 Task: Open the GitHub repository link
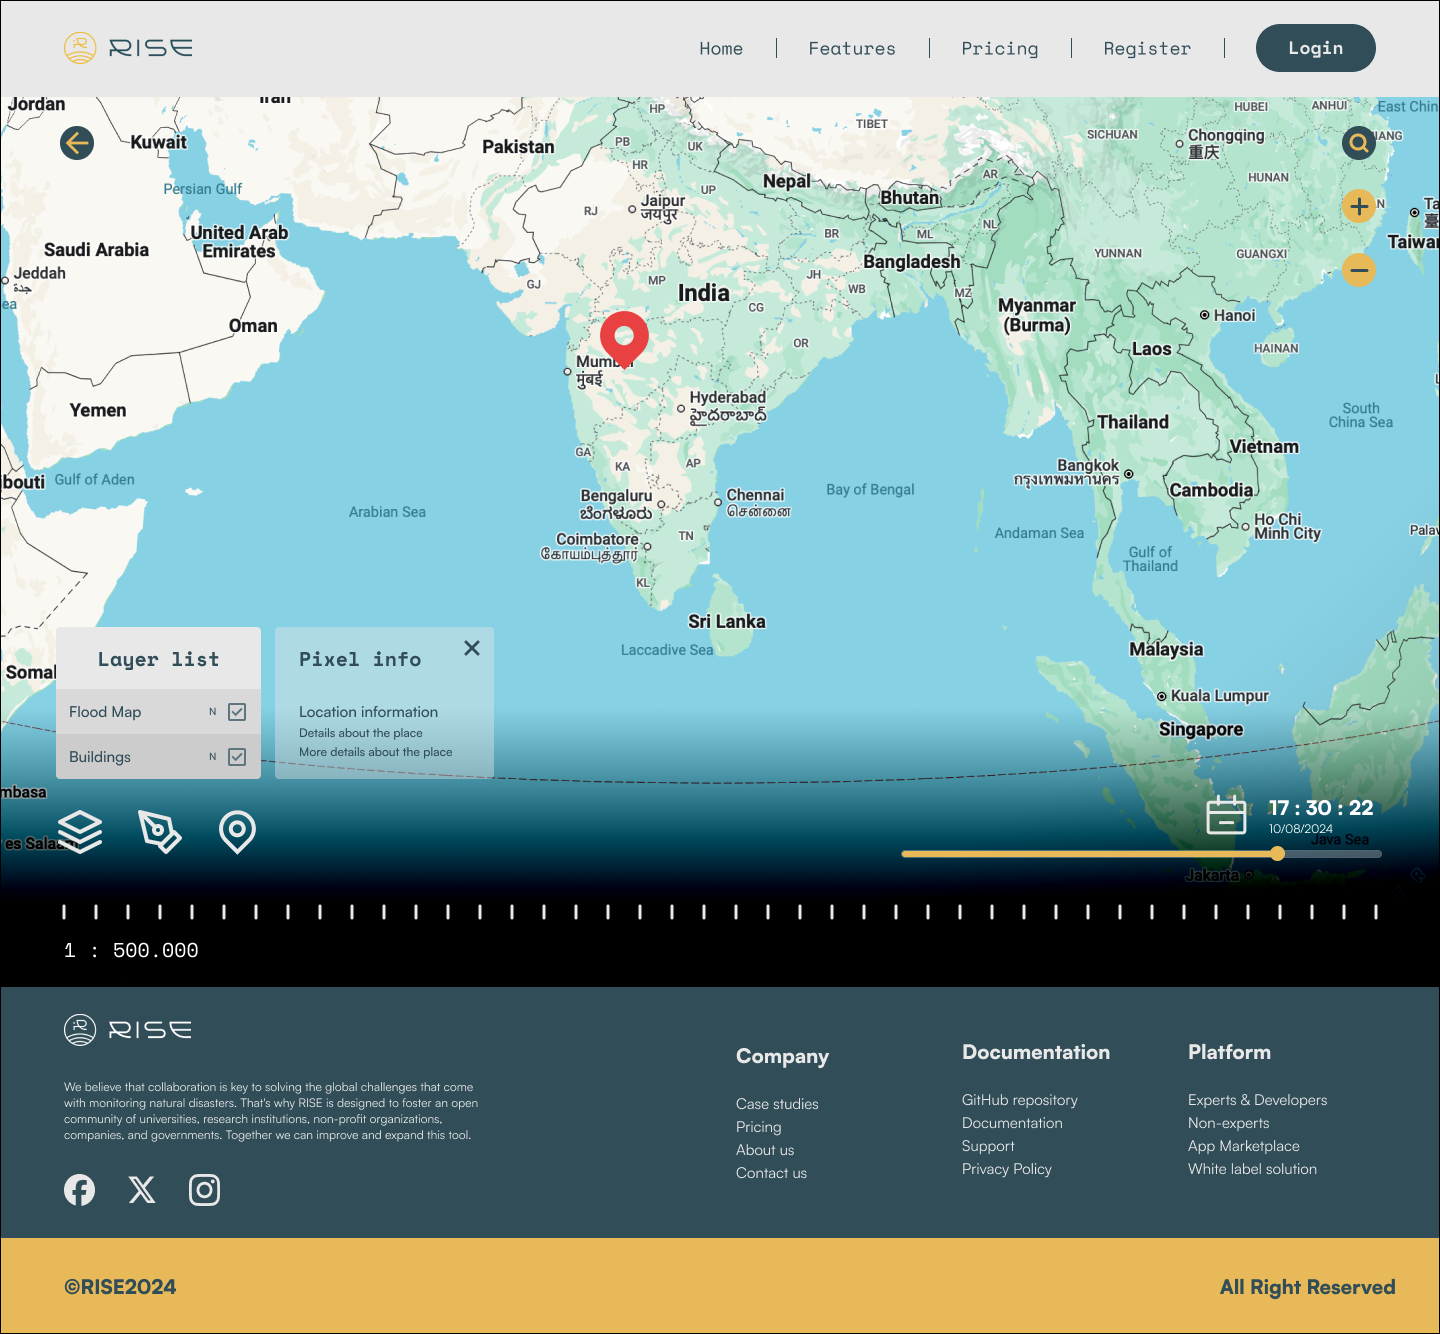tap(1019, 1100)
